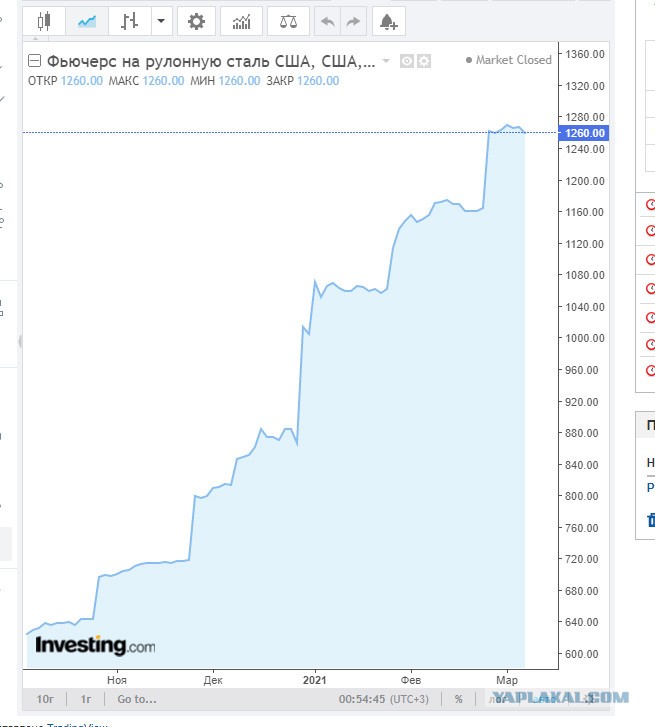Redo the chart action
The image size is (655, 727).
(353, 21)
